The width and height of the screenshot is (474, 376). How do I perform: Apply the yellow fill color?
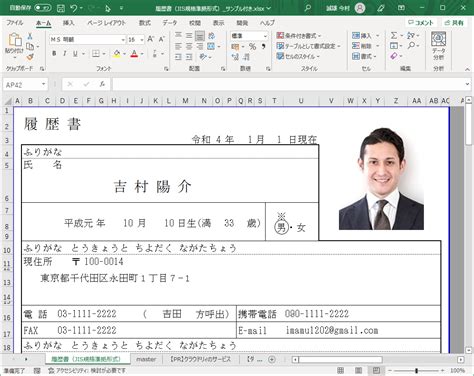click(x=117, y=53)
